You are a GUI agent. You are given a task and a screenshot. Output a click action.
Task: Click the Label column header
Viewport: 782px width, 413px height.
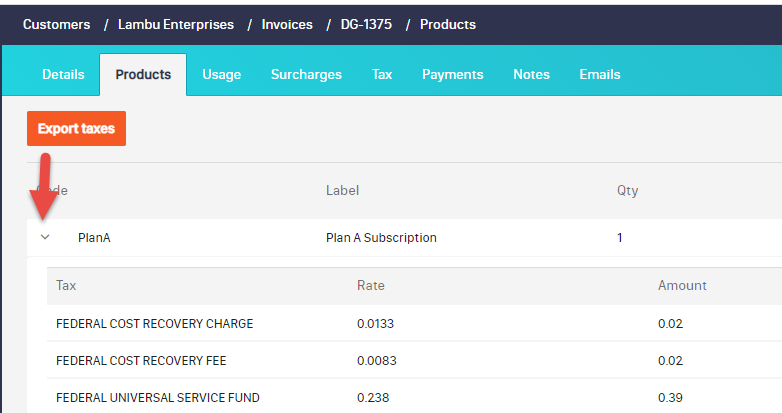click(x=342, y=190)
